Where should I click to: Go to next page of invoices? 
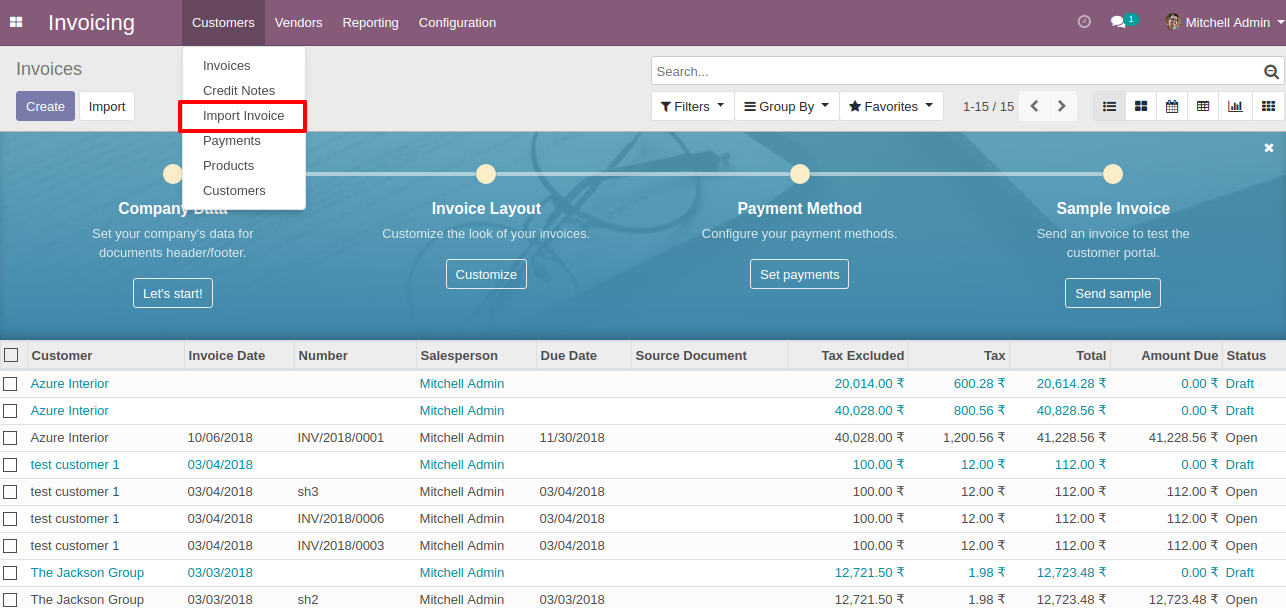click(1062, 106)
